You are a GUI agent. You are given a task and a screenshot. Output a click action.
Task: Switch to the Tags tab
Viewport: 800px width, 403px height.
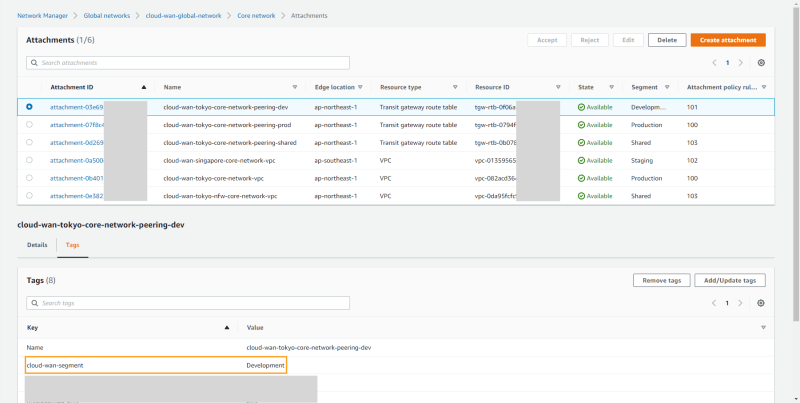pyautogui.click(x=72, y=245)
